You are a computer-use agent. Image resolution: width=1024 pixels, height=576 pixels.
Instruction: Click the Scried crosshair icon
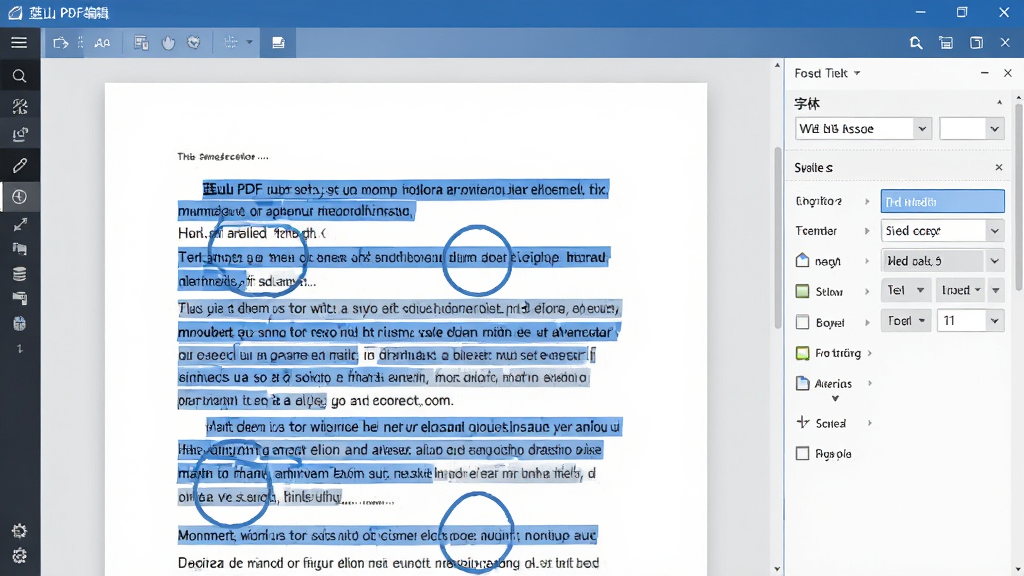point(803,423)
